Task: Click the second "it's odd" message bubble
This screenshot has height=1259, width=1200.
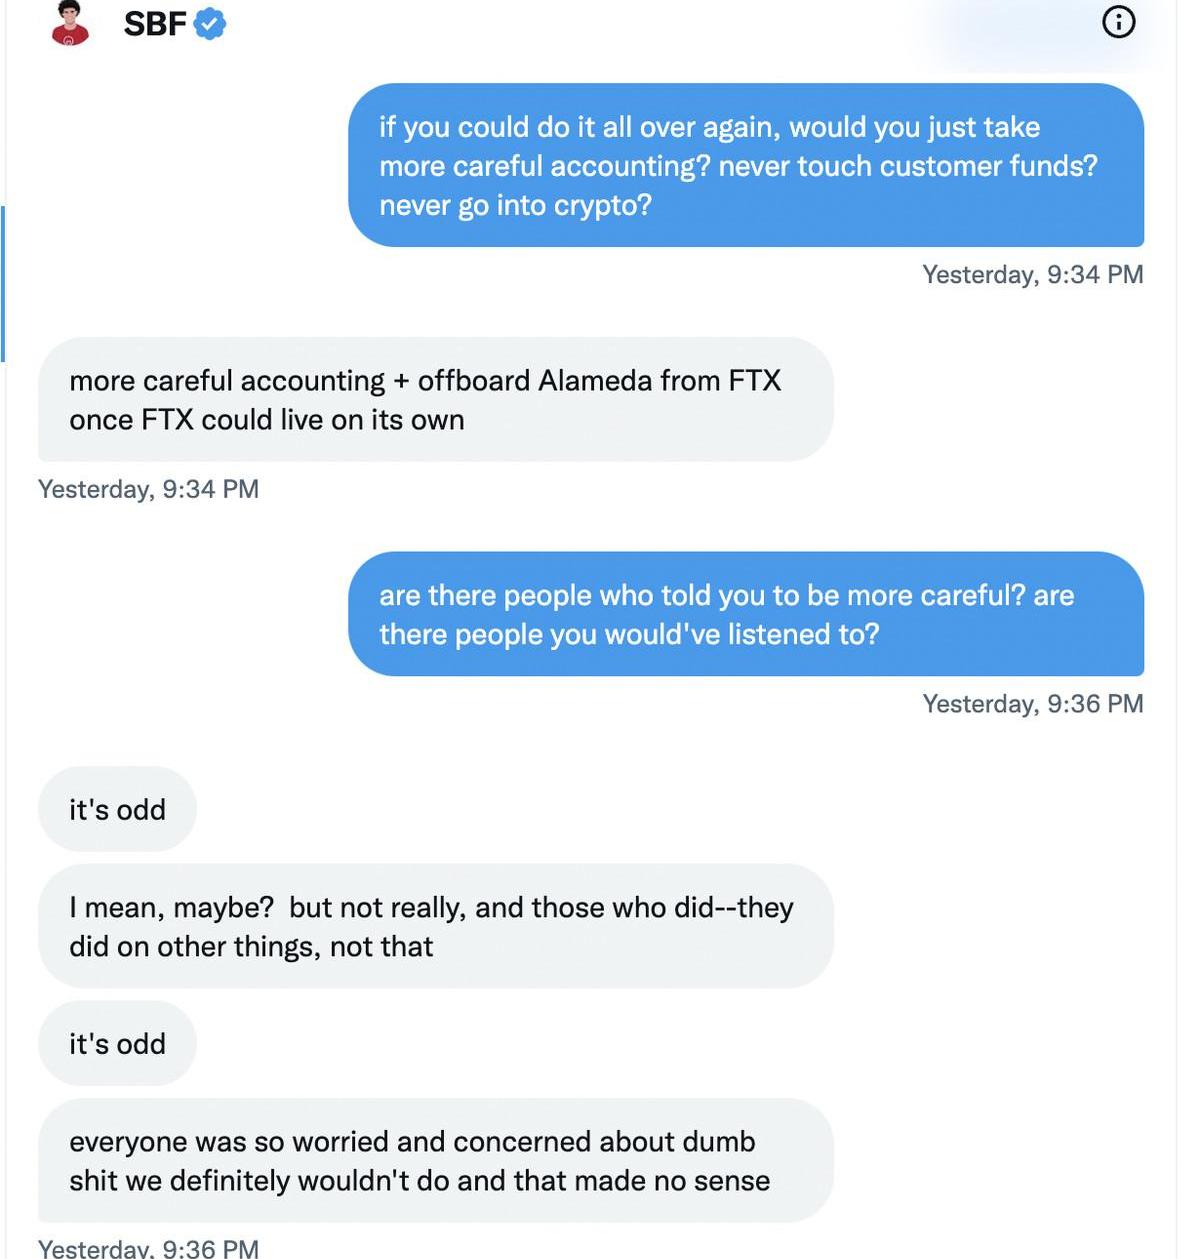Action: (117, 1043)
